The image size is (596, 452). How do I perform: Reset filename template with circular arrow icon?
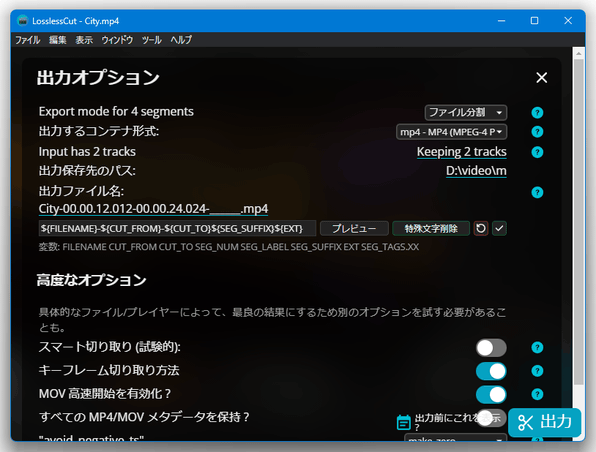click(481, 228)
